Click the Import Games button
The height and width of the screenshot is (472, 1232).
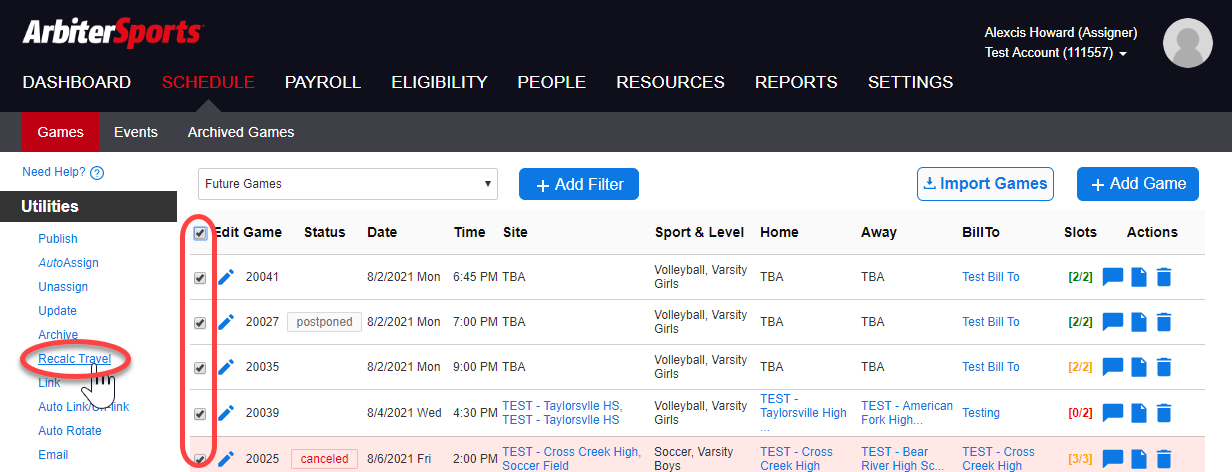coord(985,184)
